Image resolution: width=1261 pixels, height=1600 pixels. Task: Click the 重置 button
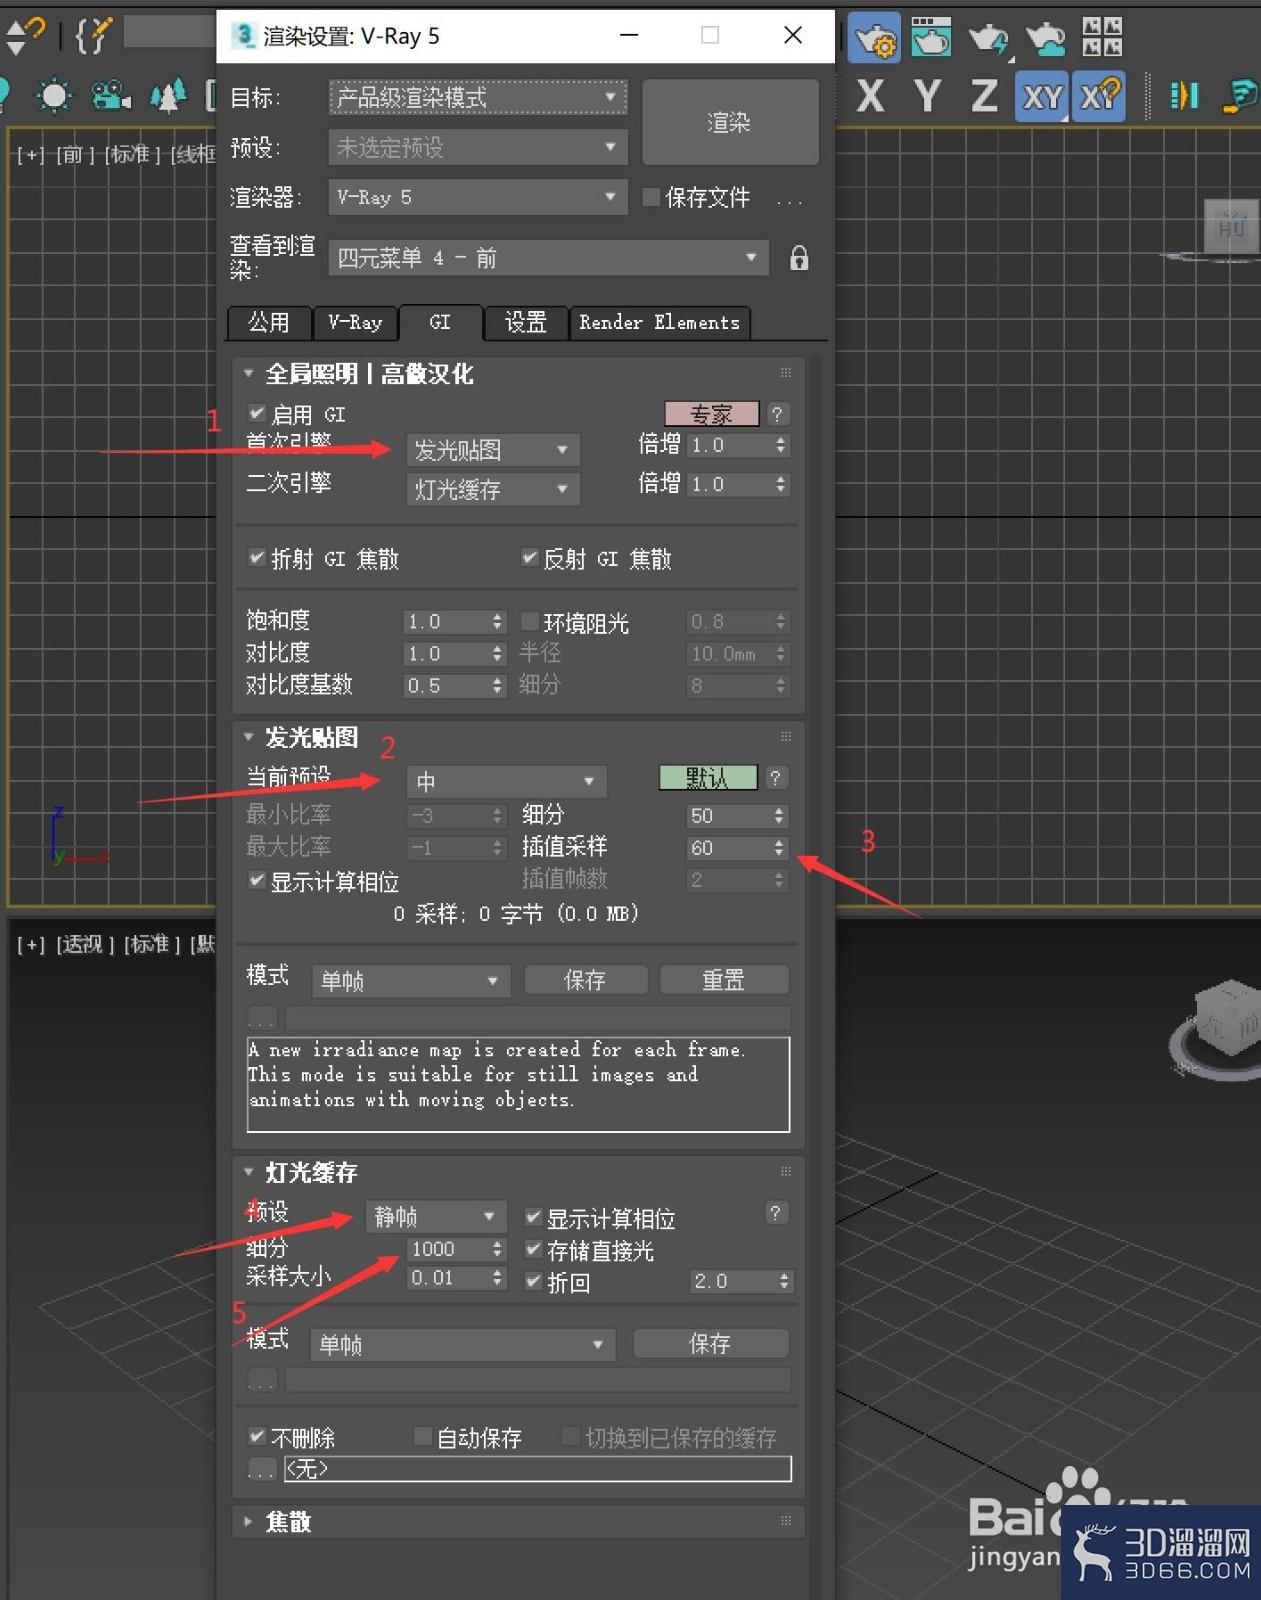point(724,980)
